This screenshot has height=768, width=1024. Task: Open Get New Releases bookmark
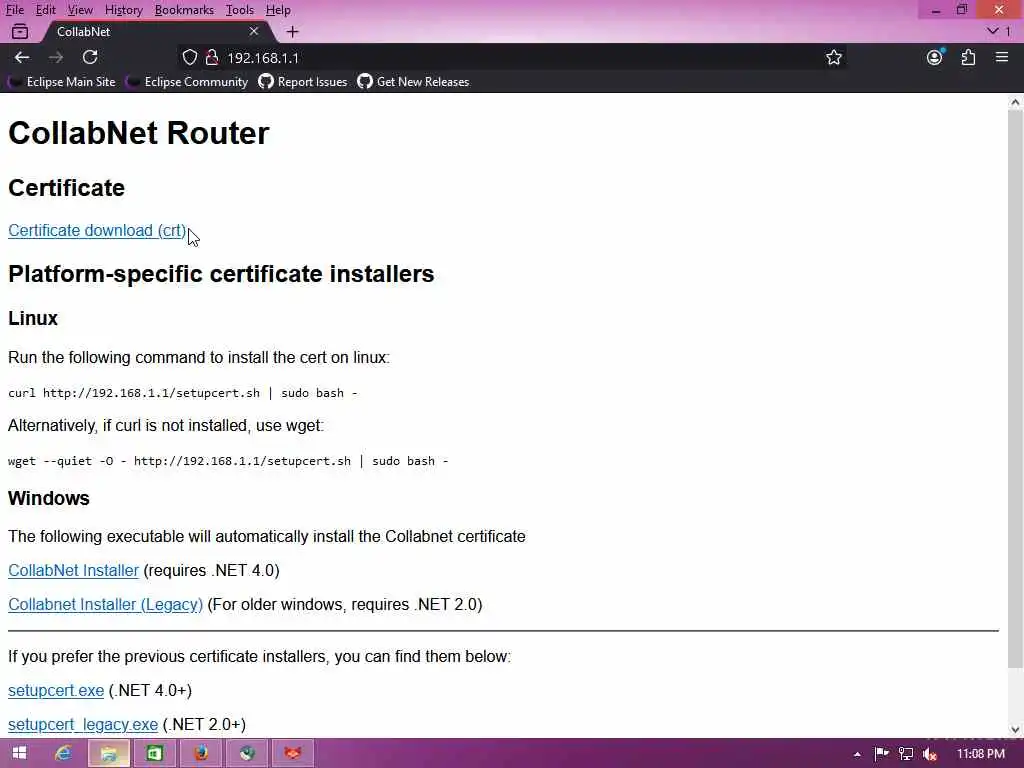[x=413, y=82]
